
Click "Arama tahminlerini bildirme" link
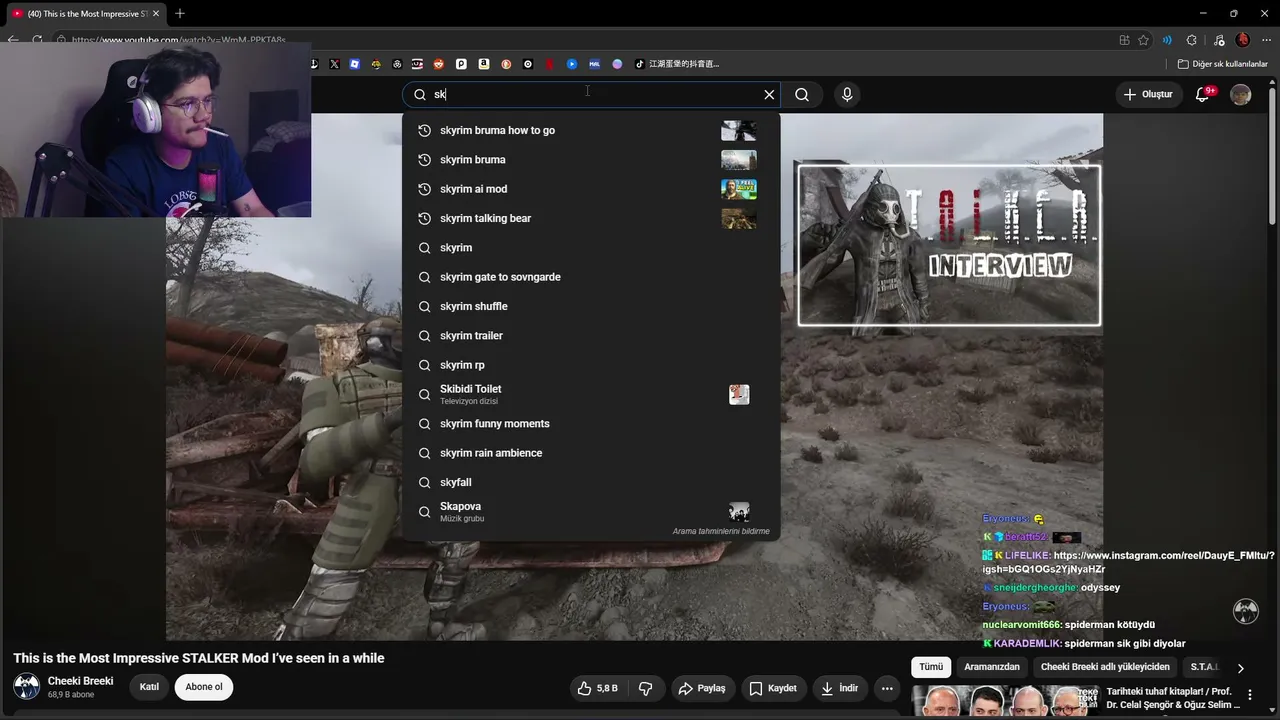(721, 531)
